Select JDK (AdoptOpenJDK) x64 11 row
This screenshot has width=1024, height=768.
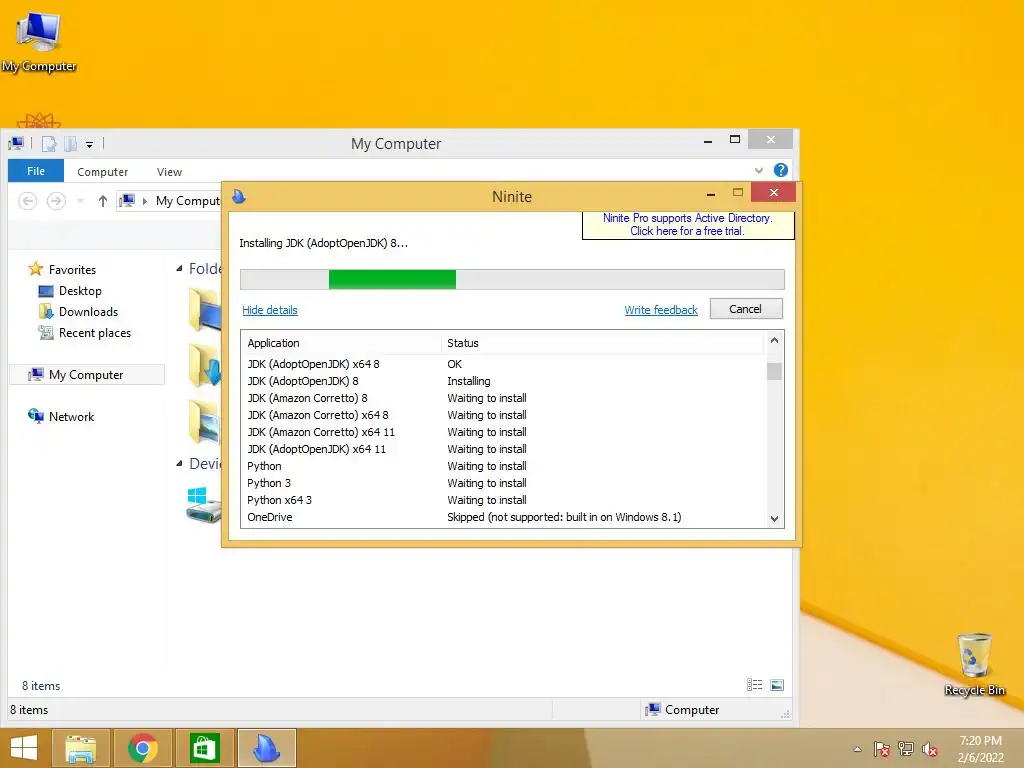[x=503, y=449]
